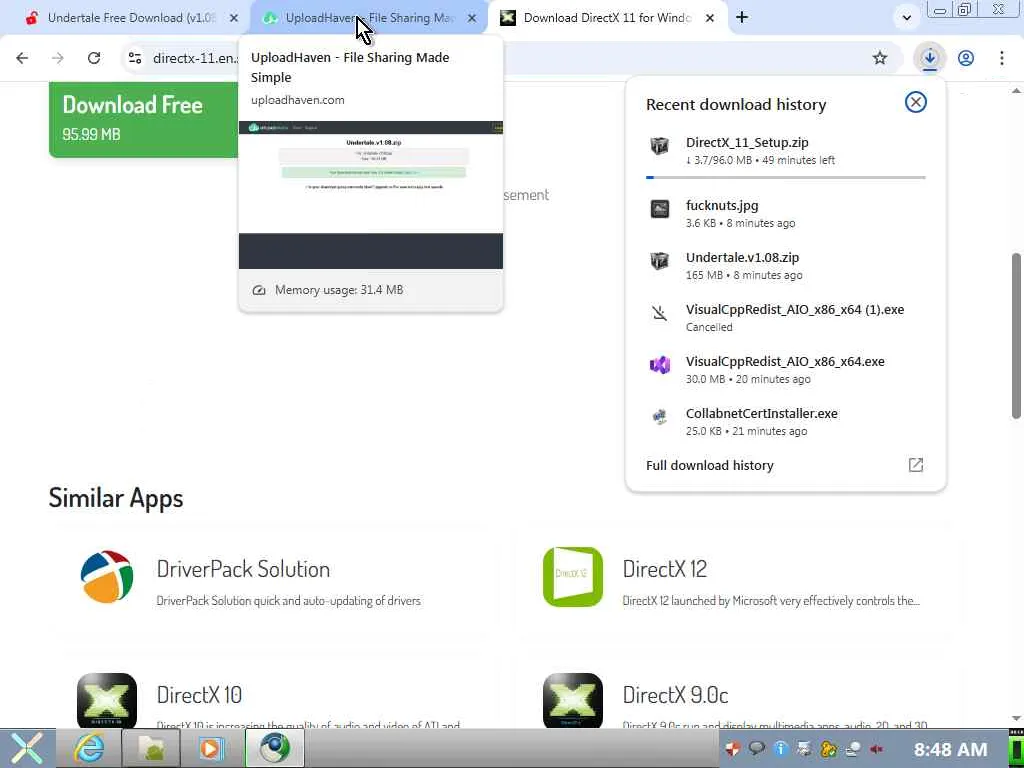Close the UploadHaven tab
Viewport: 1024px width, 768px height.
(472, 18)
